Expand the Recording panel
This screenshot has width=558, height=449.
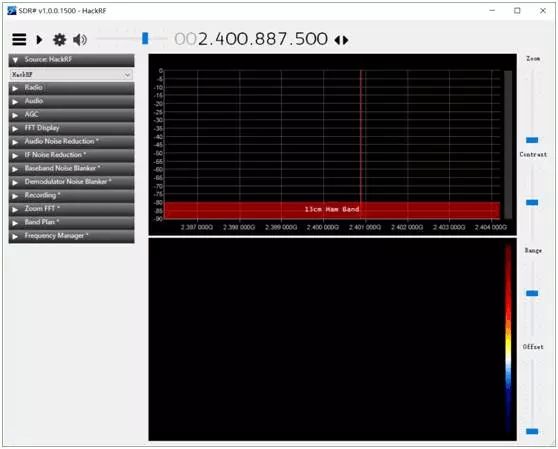click(72, 196)
